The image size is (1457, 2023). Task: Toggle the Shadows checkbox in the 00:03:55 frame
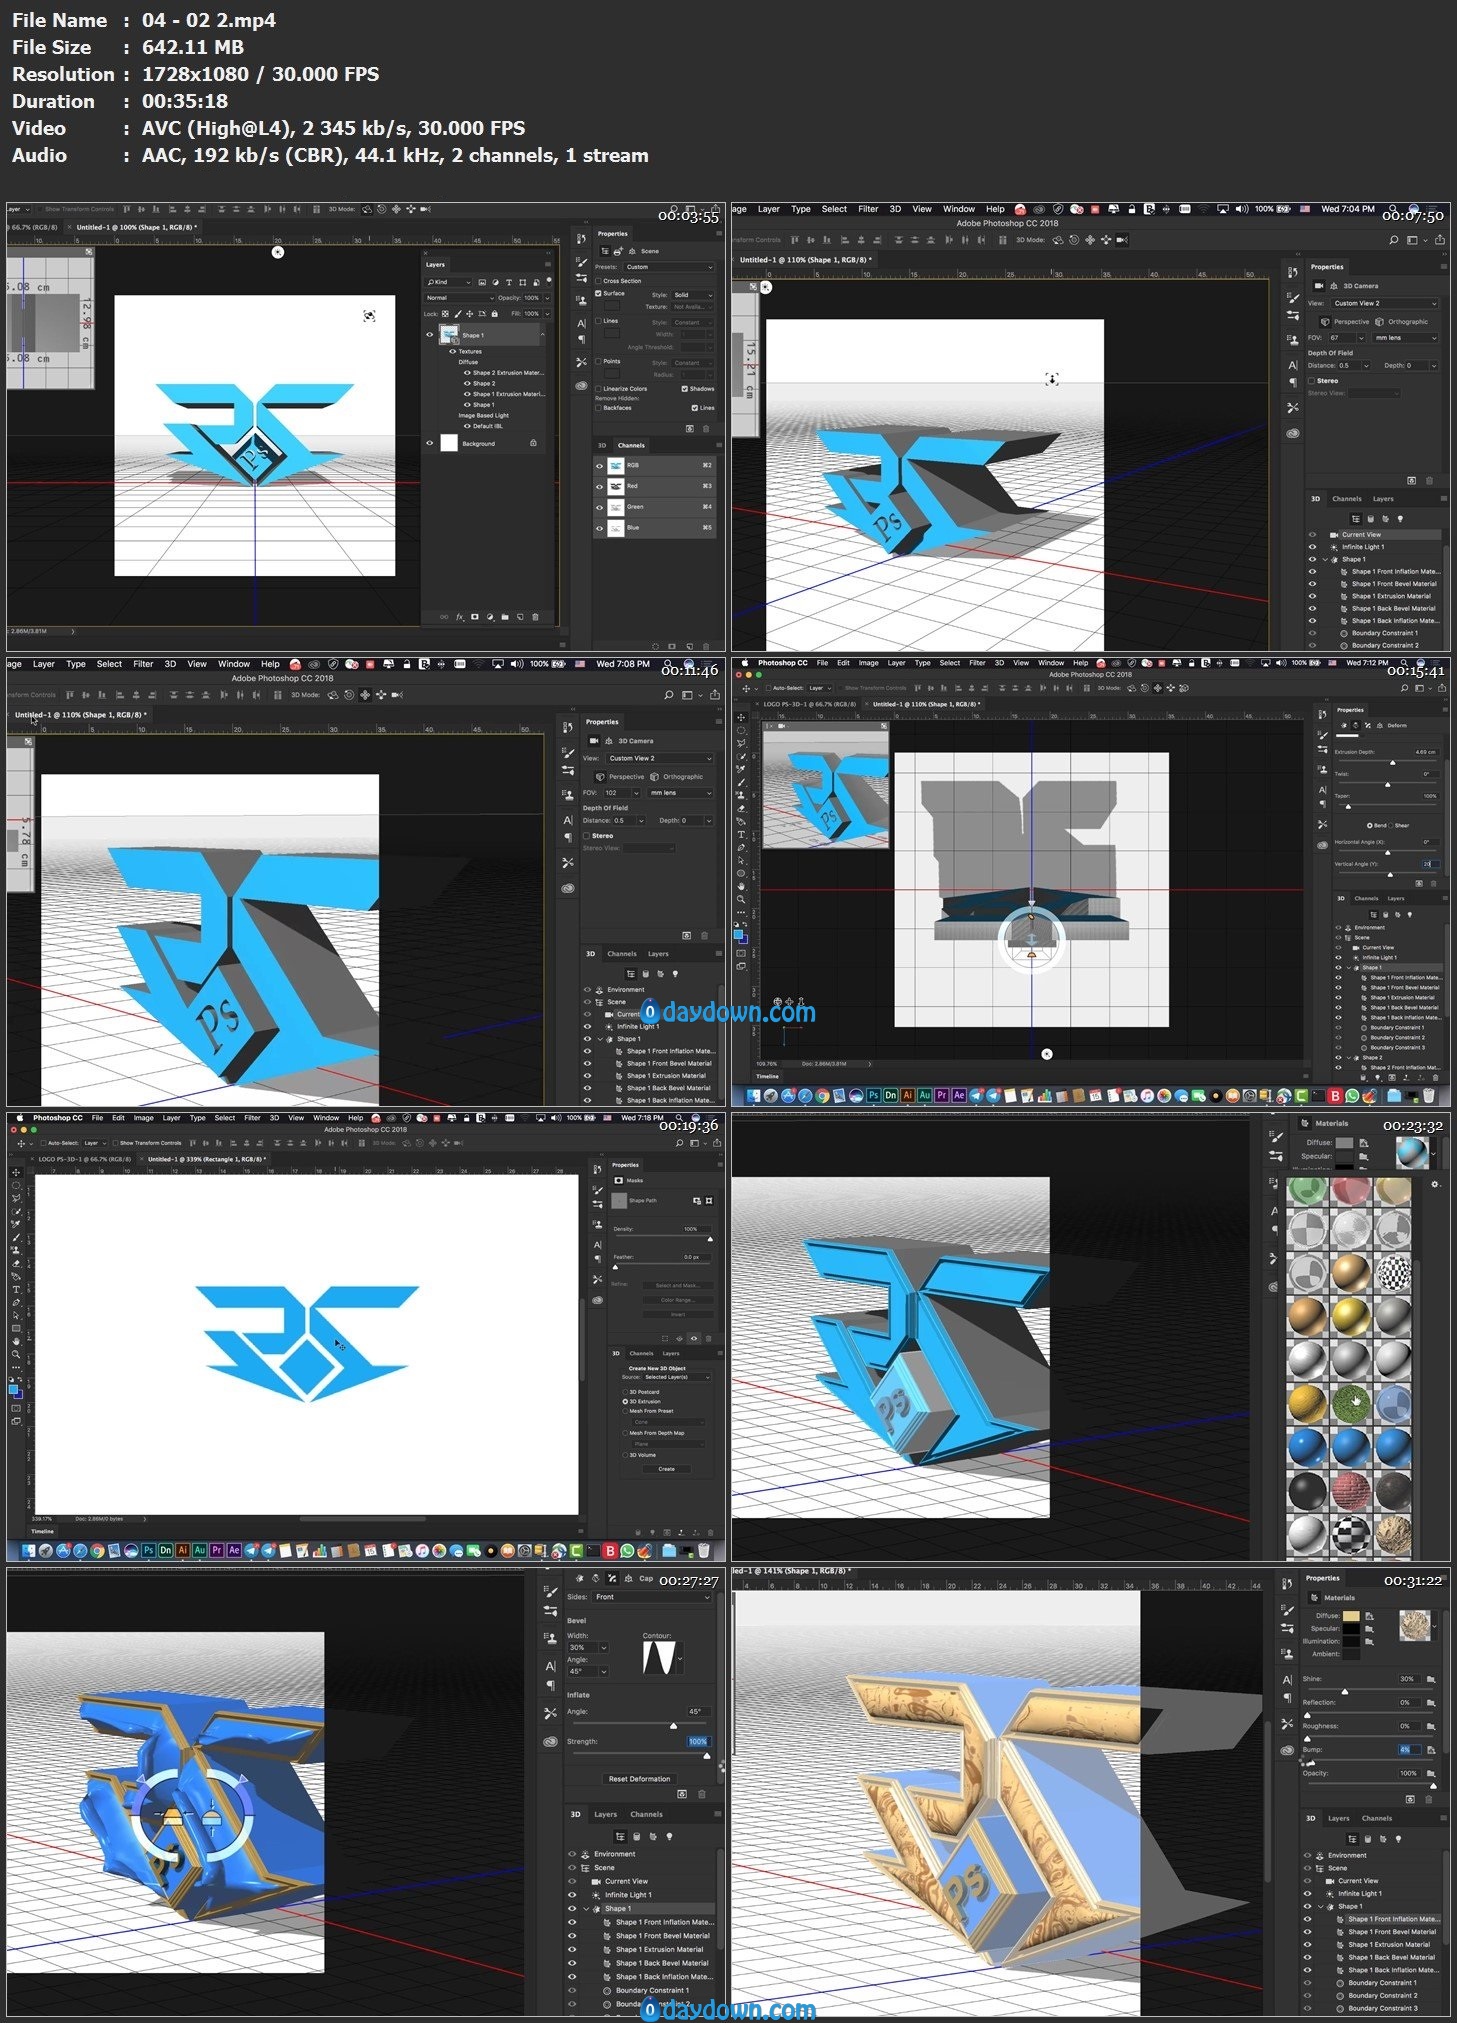(x=685, y=389)
